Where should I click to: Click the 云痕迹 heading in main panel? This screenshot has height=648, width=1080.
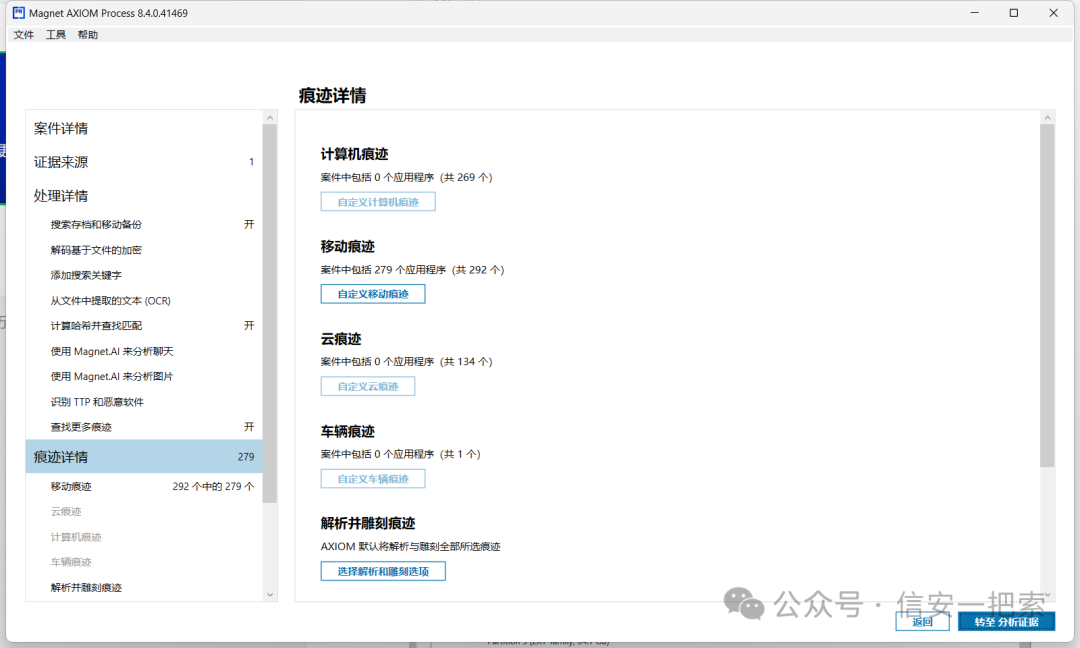coord(341,339)
